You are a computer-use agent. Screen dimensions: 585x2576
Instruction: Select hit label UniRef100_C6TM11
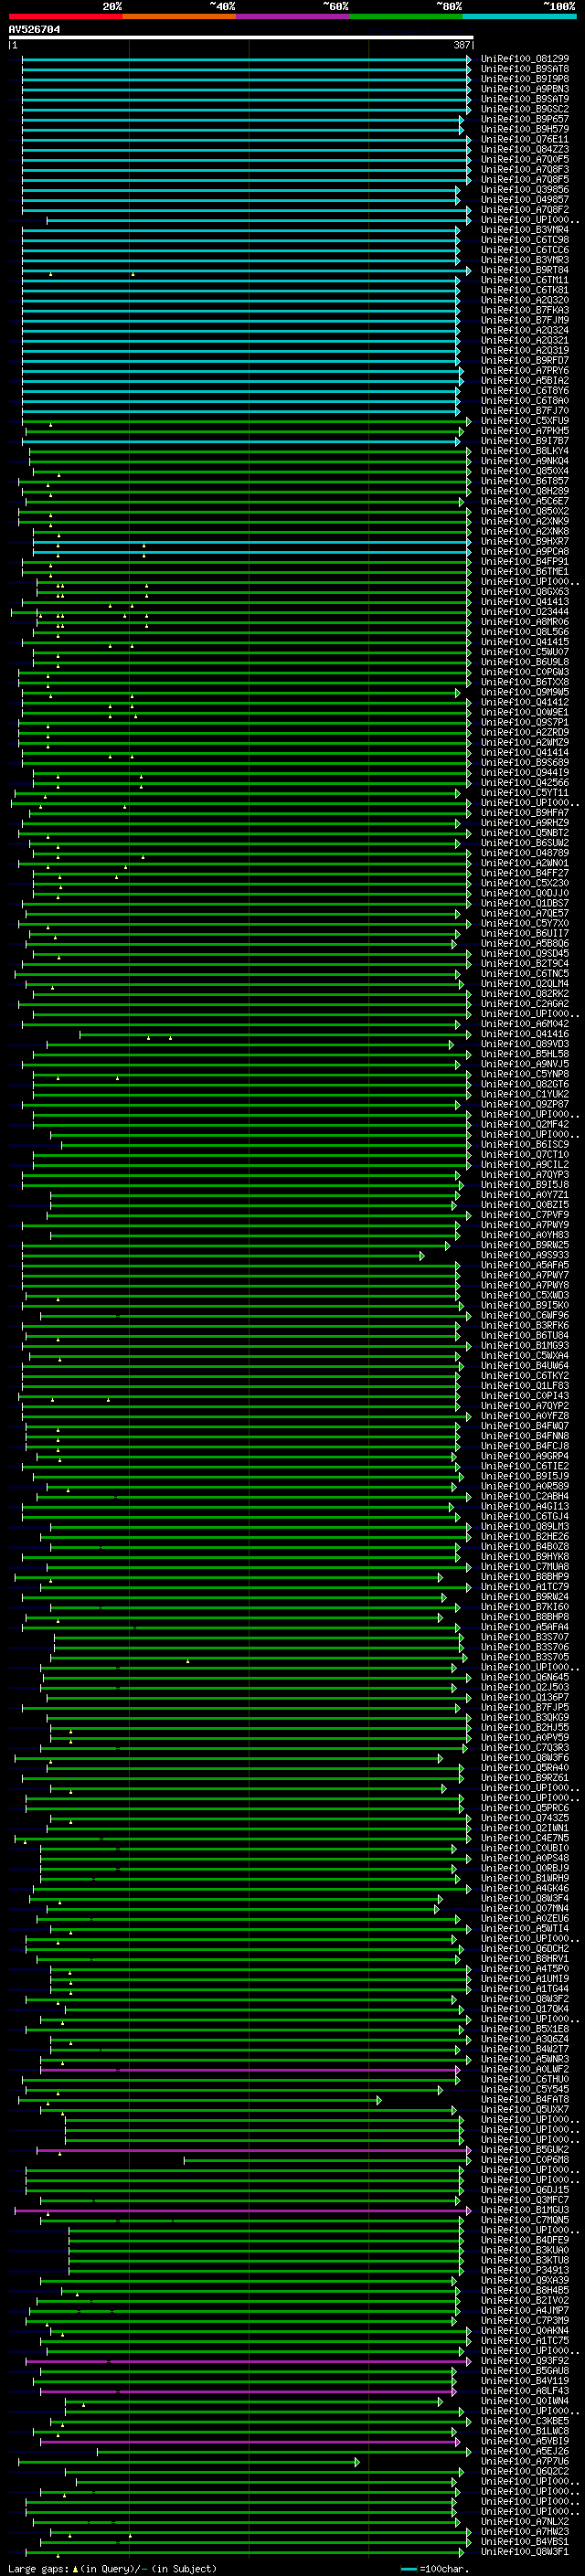(525, 280)
